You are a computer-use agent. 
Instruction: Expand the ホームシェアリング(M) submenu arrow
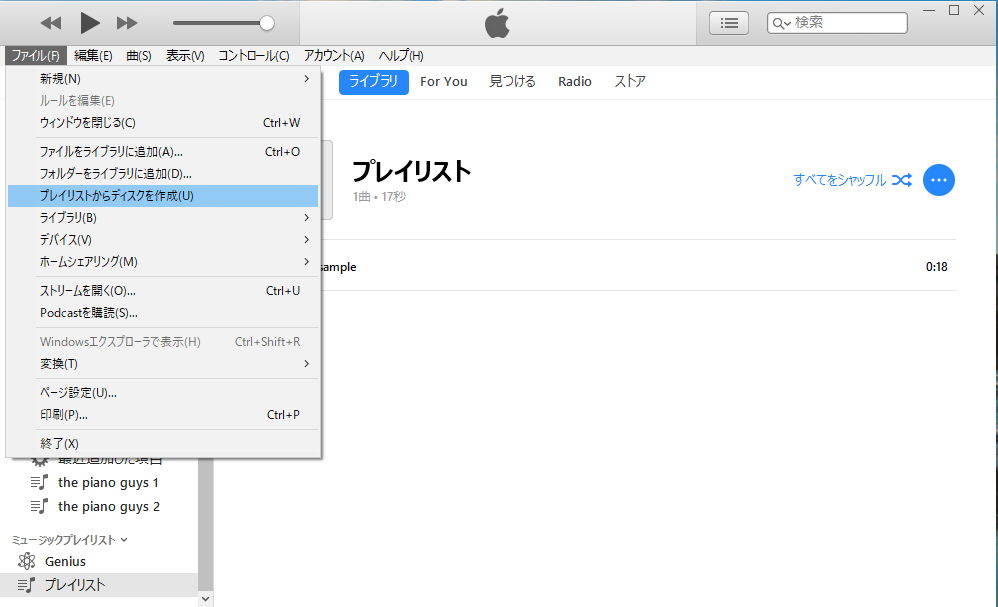306,262
